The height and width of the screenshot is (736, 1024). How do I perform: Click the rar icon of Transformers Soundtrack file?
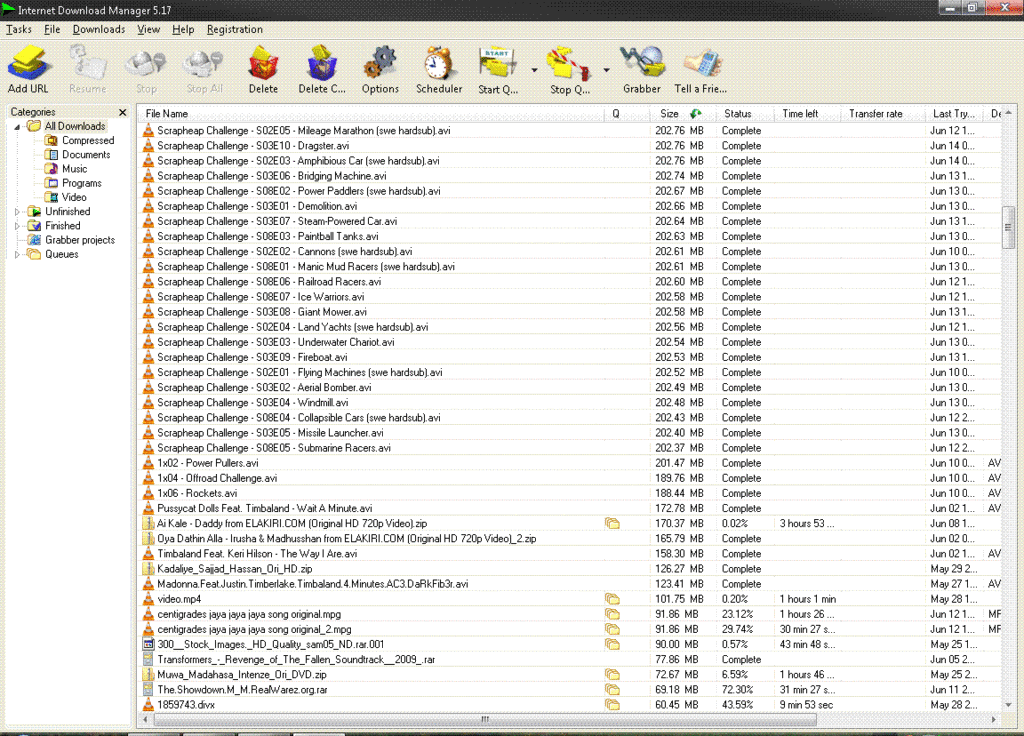click(x=148, y=660)
